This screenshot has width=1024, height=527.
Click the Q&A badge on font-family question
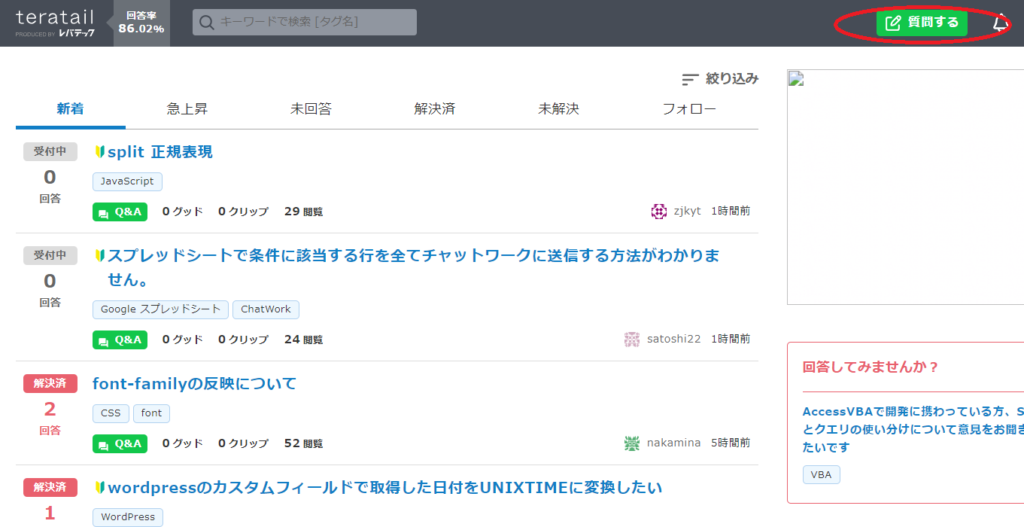click(x=119, y=443)
